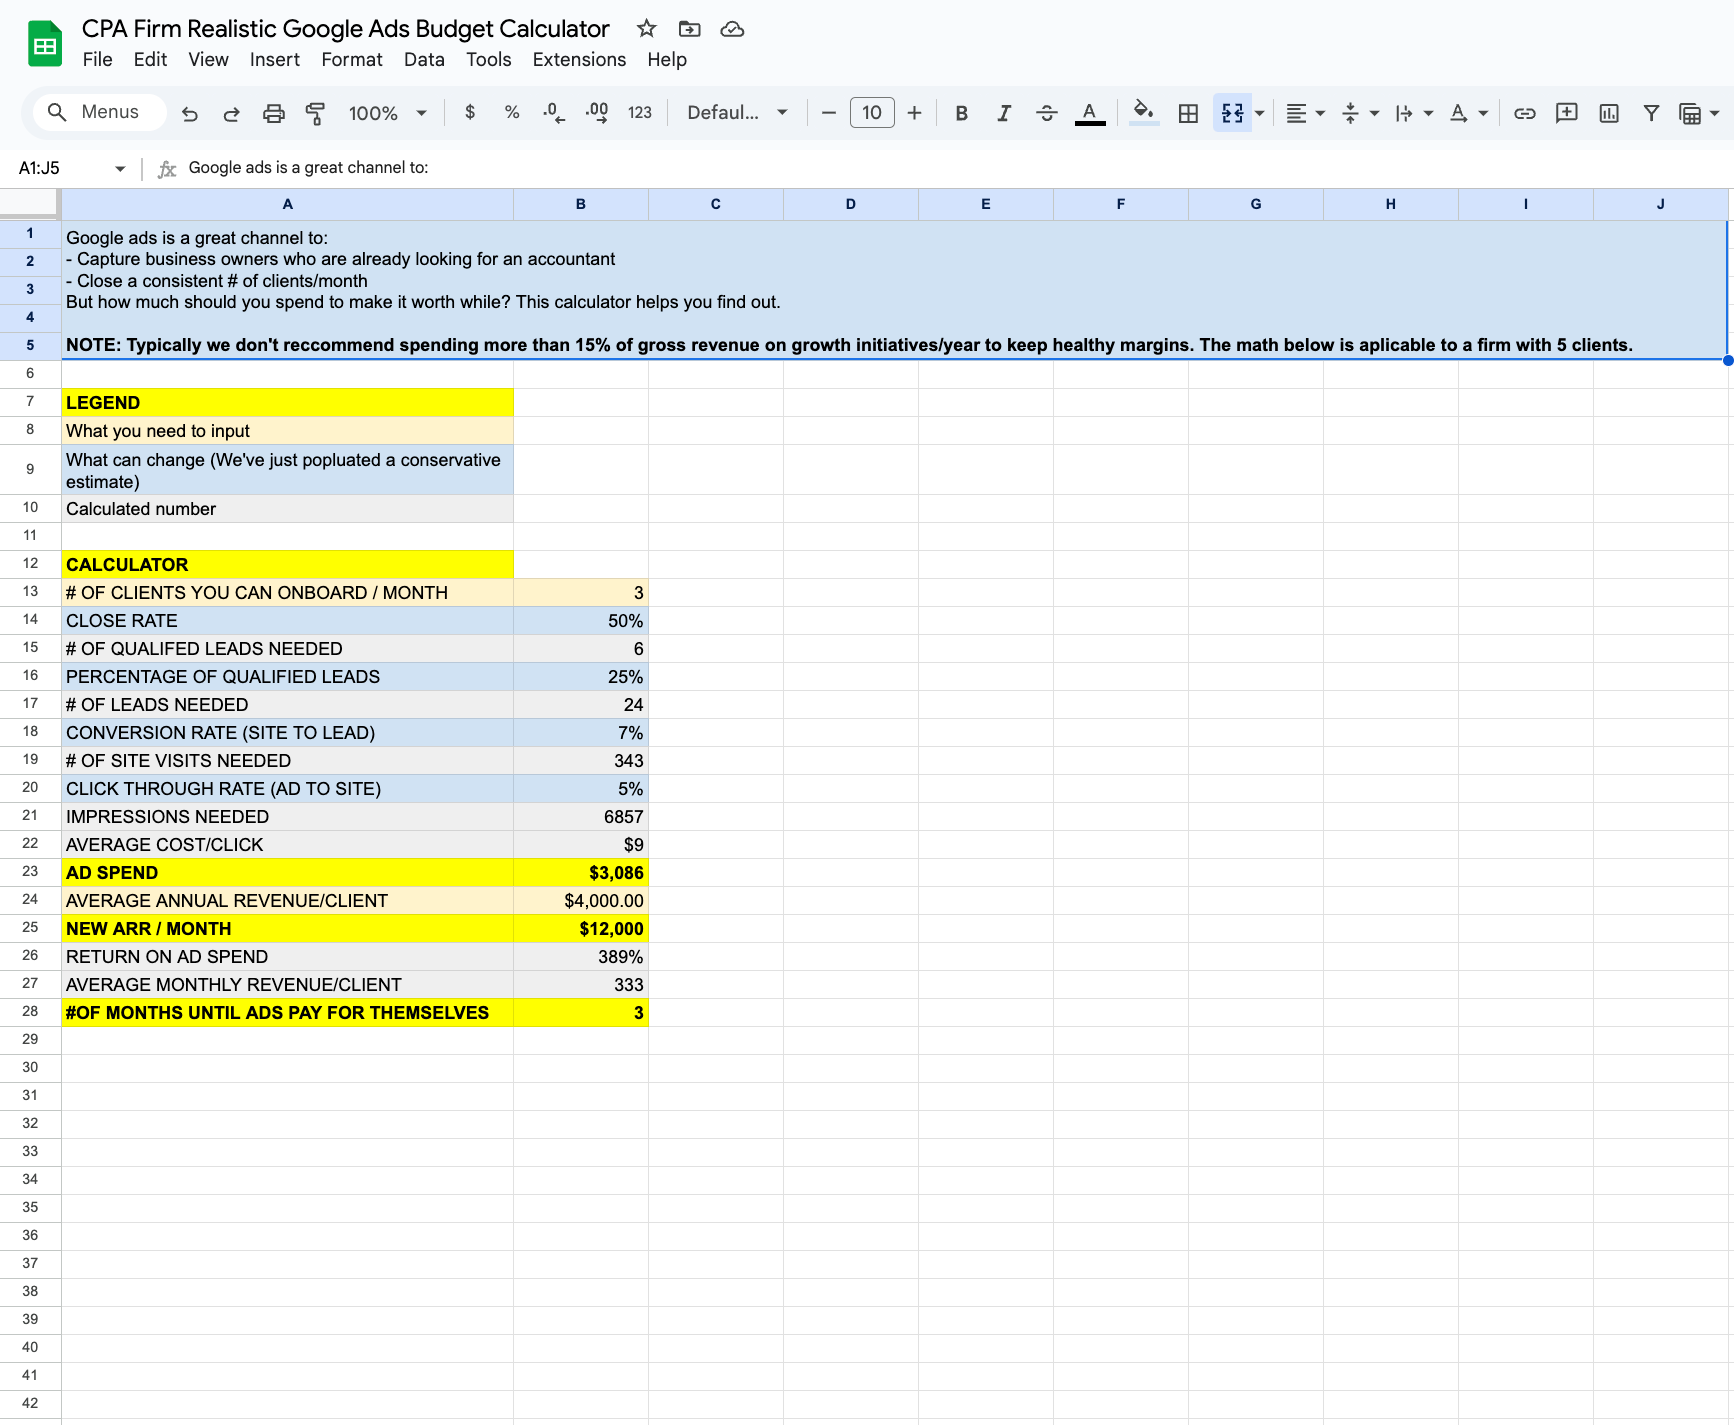Undo the last action
Viewport: 1734px width, 1425px height.
[189, 113]
